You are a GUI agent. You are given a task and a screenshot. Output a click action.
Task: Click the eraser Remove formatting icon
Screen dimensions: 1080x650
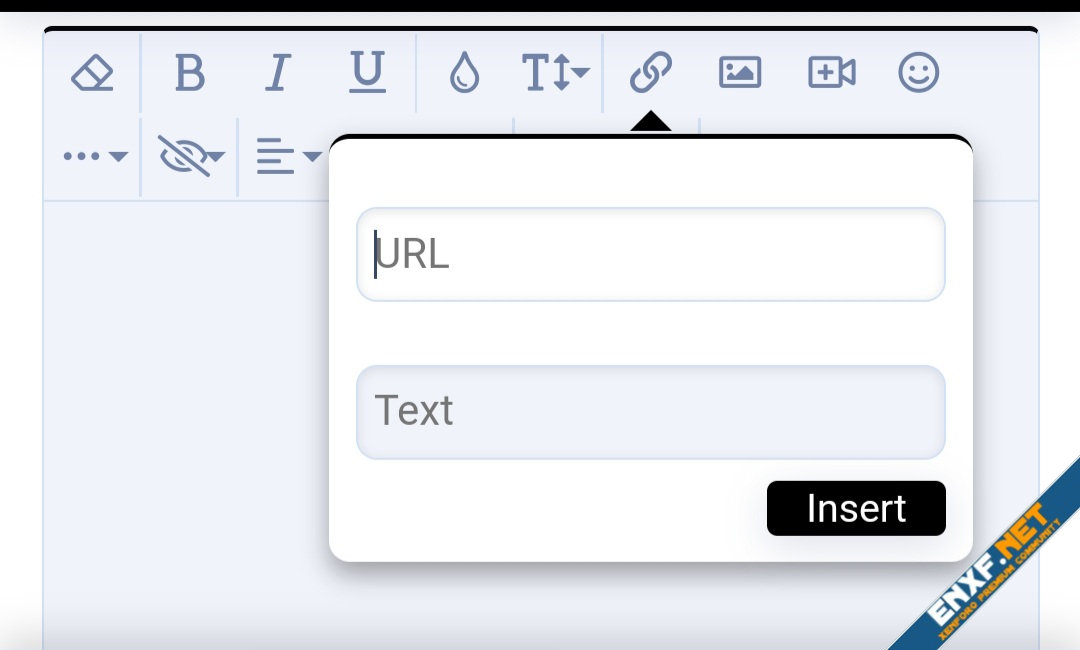pos(92,73)
